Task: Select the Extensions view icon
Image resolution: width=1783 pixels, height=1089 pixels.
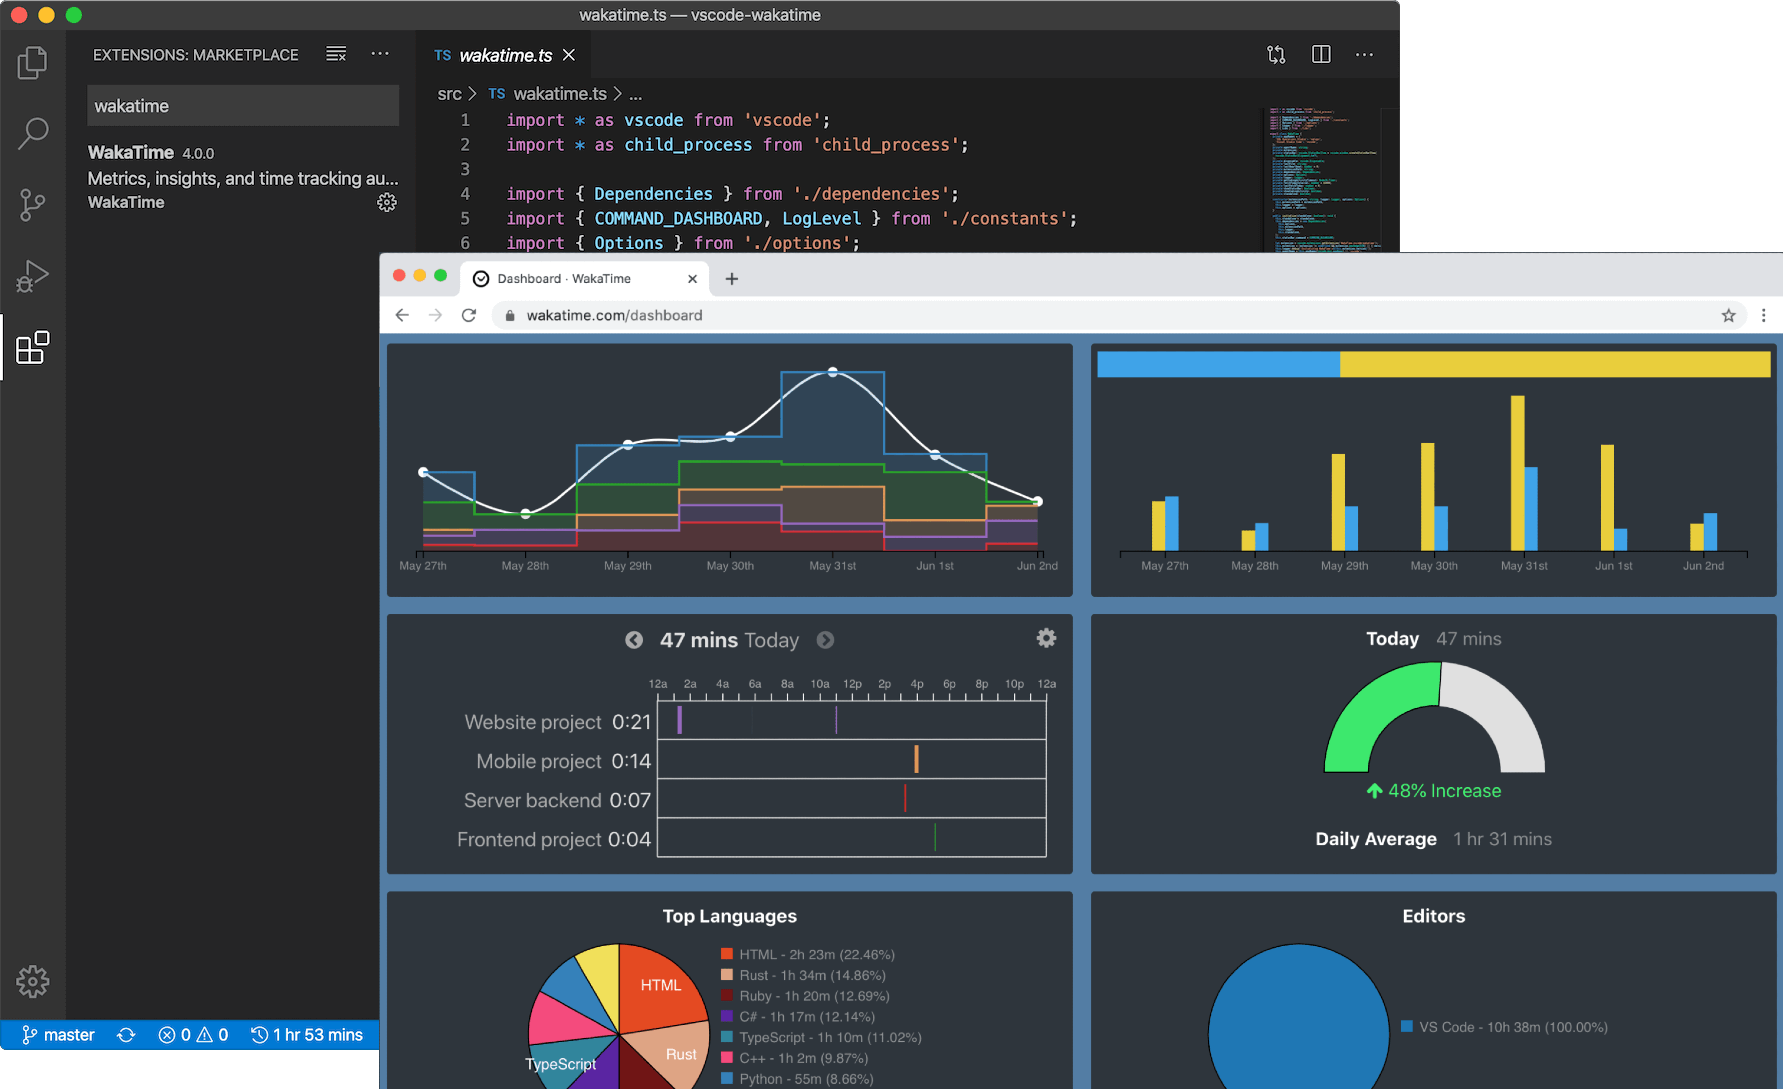Action: pyautogui.click(x=32, y=348)
